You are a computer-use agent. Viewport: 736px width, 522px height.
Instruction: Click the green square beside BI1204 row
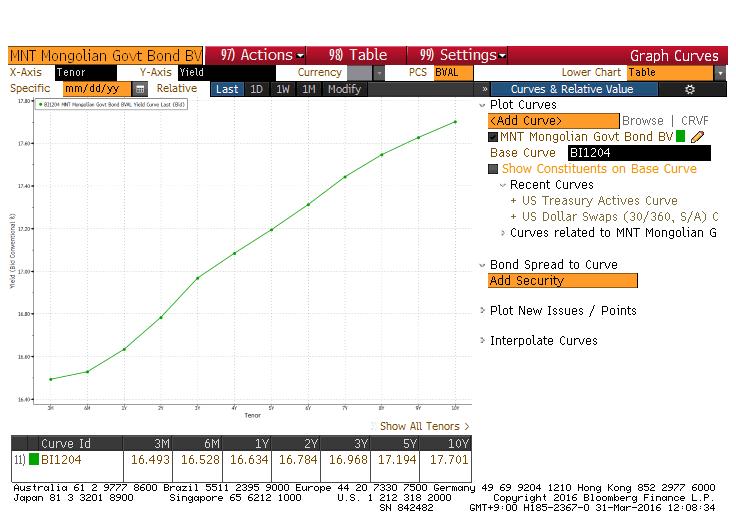pyautogui.click(x=34, y=459)
